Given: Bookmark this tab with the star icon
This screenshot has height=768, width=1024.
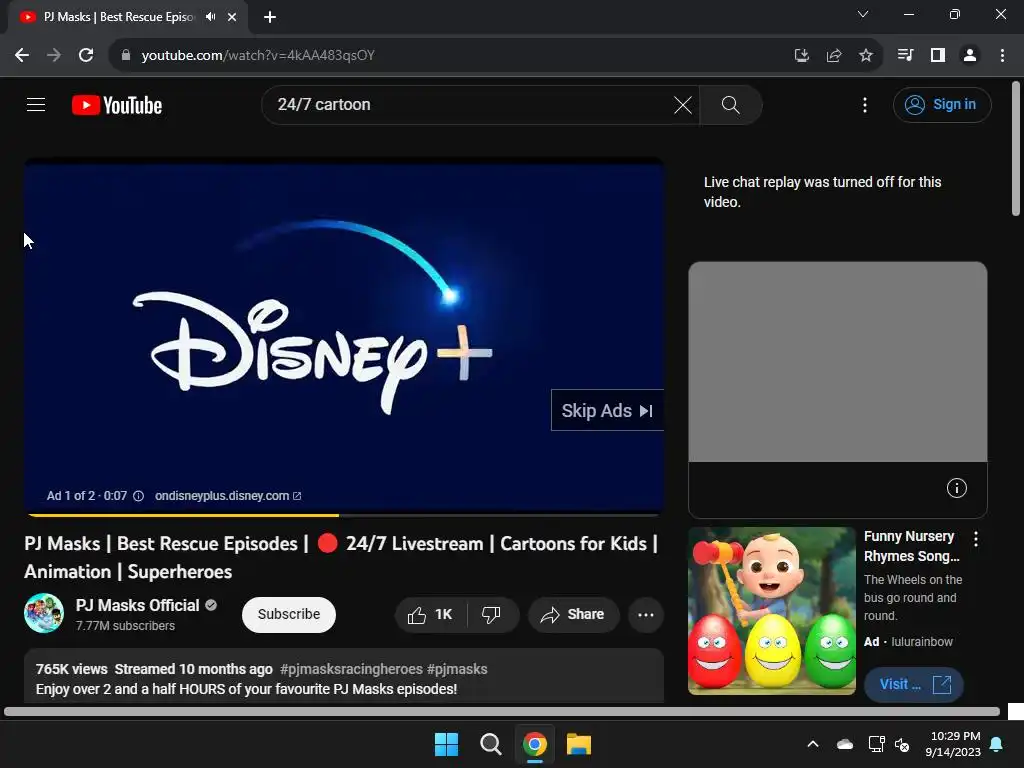Looking at the screenshot, I should pos(866,56).
